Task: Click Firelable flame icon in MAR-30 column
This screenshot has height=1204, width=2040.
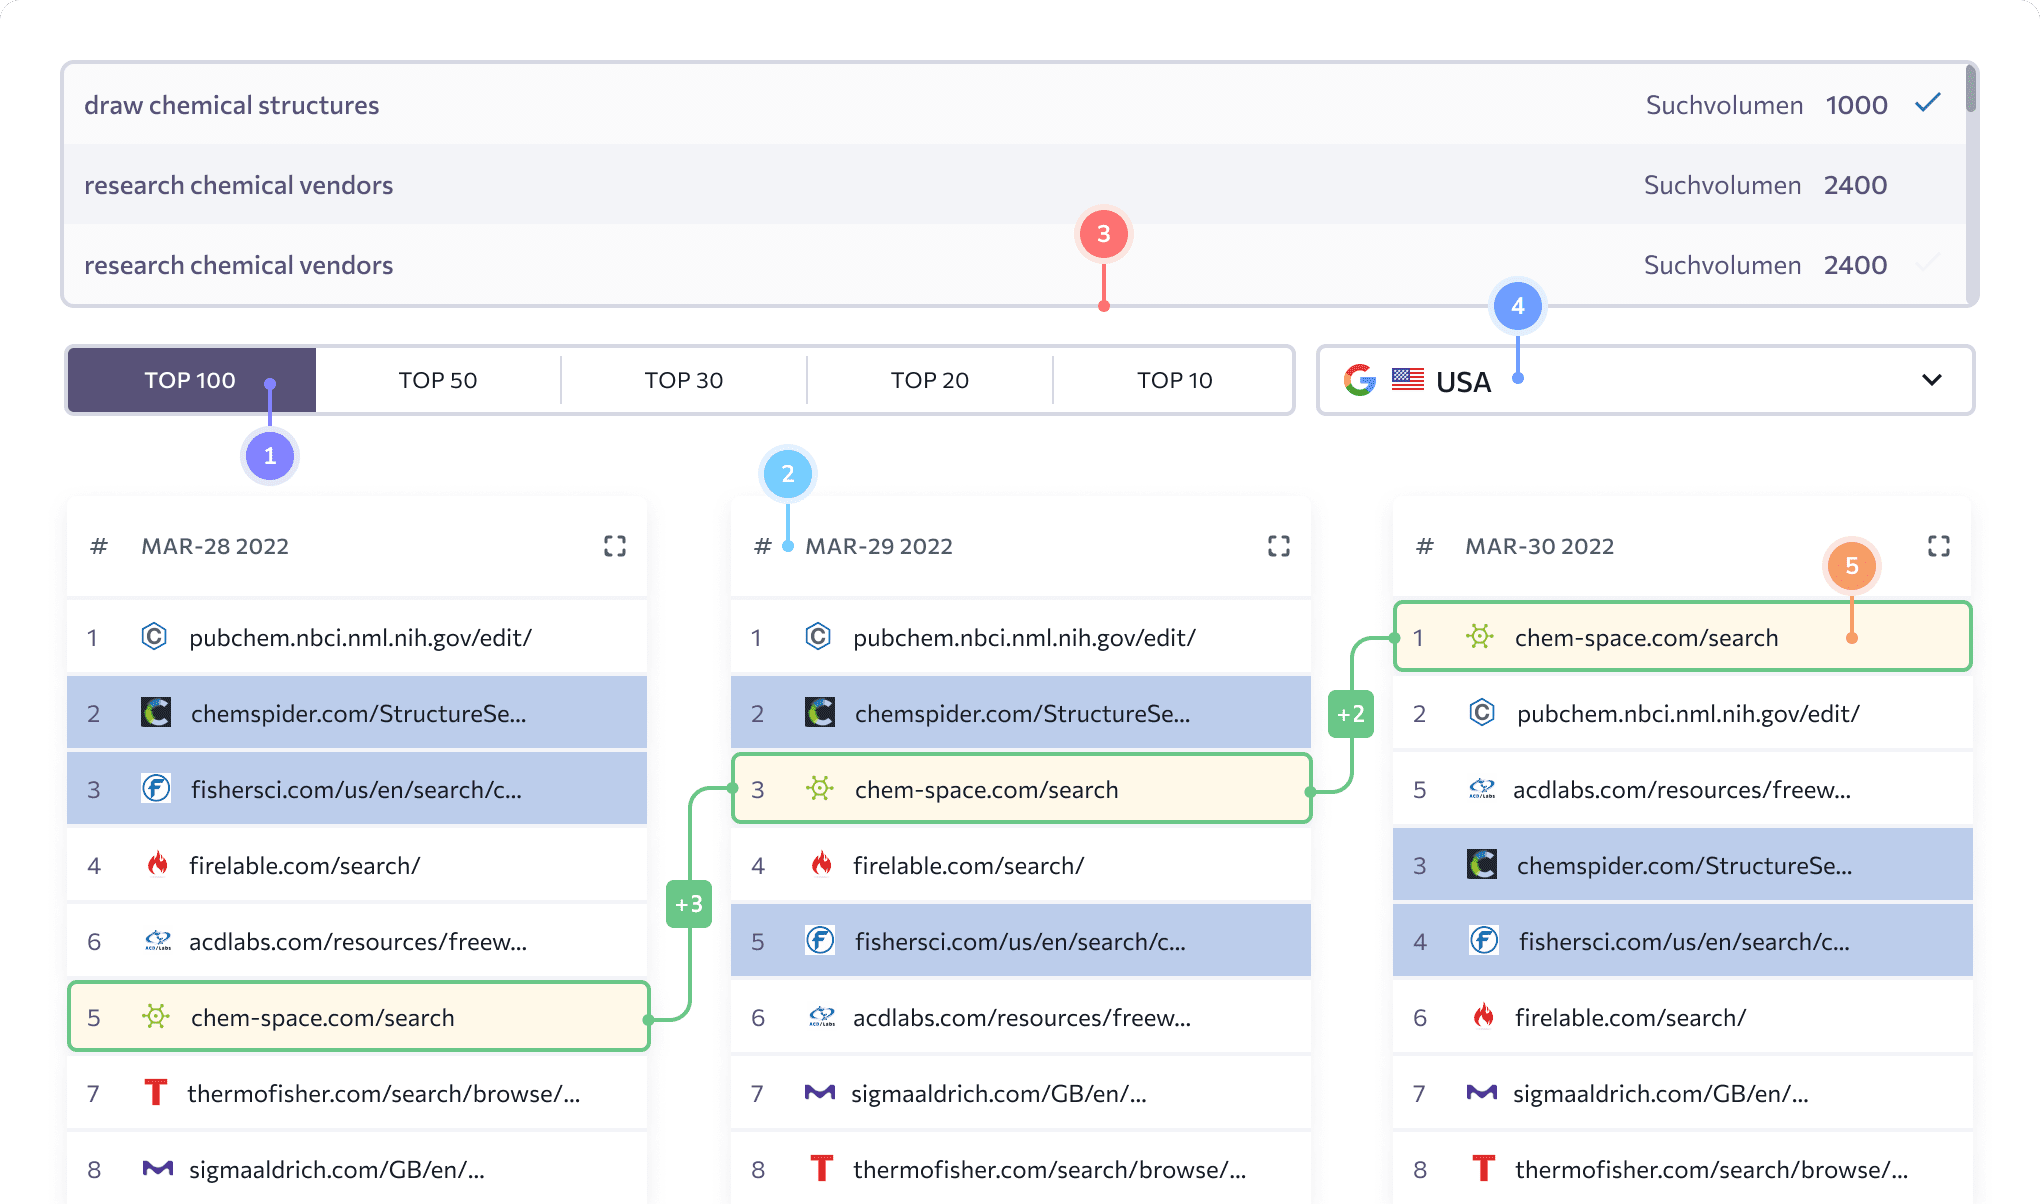Action: [x=1483, y=1015]
